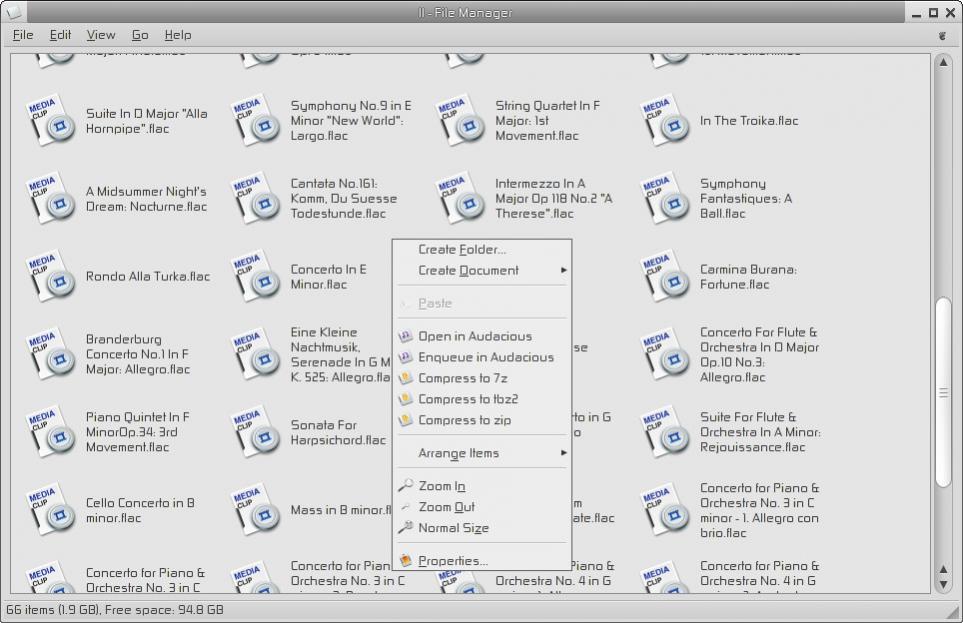
Task: Click Create Folder... in the context menu
Action: pyautogui.click(x=462, y=250)
